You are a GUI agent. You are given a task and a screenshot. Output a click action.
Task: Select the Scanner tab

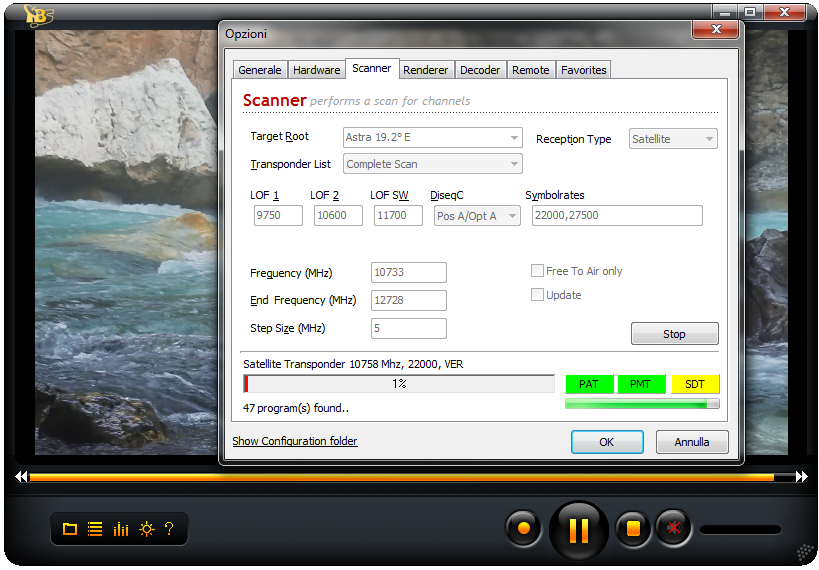(371, 68)
